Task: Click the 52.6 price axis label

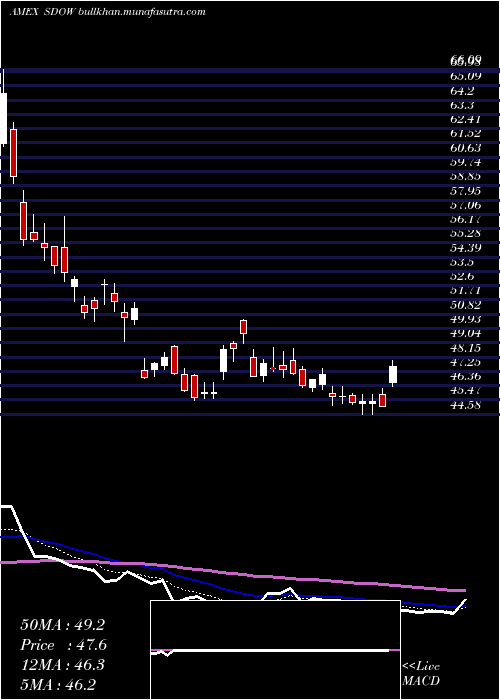Action: pos(462,276)
